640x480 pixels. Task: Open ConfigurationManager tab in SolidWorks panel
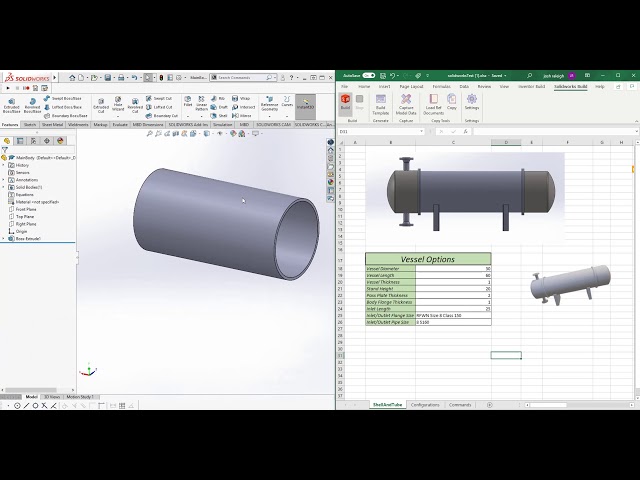(x=33, y=141)
